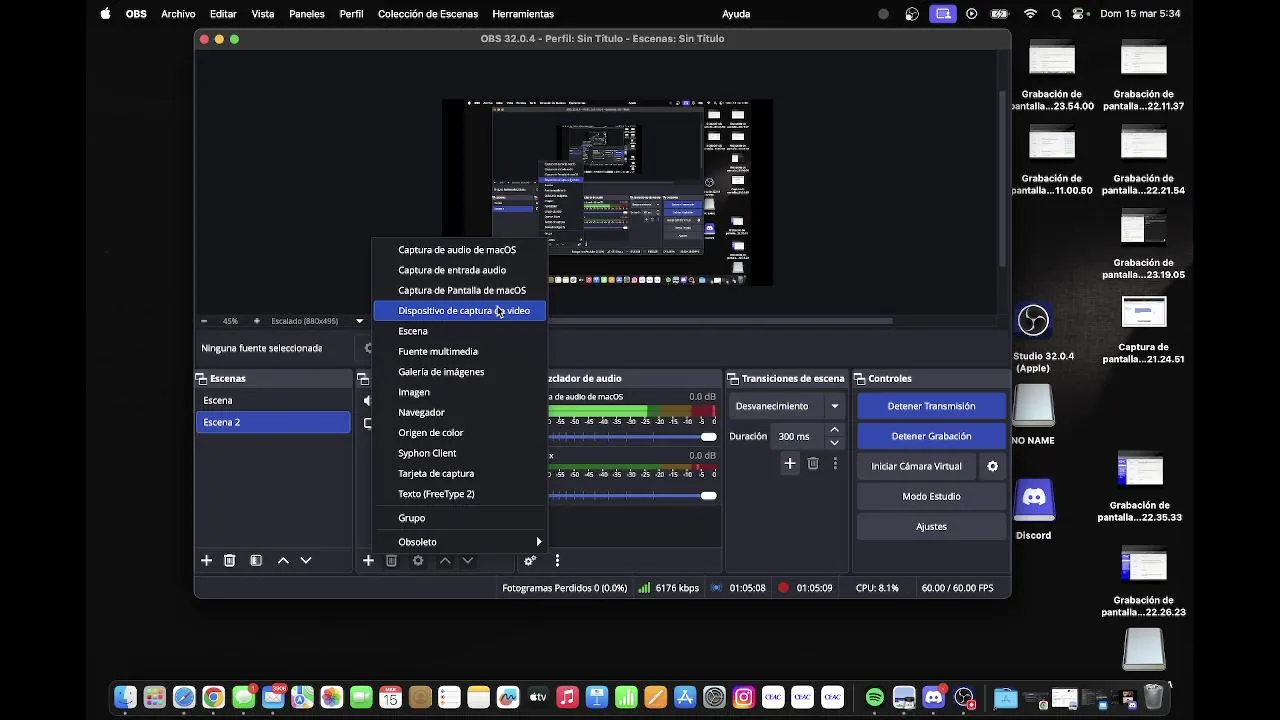
Task: Zoom in preview with the plus icon
Action: (x=257, y=321)
